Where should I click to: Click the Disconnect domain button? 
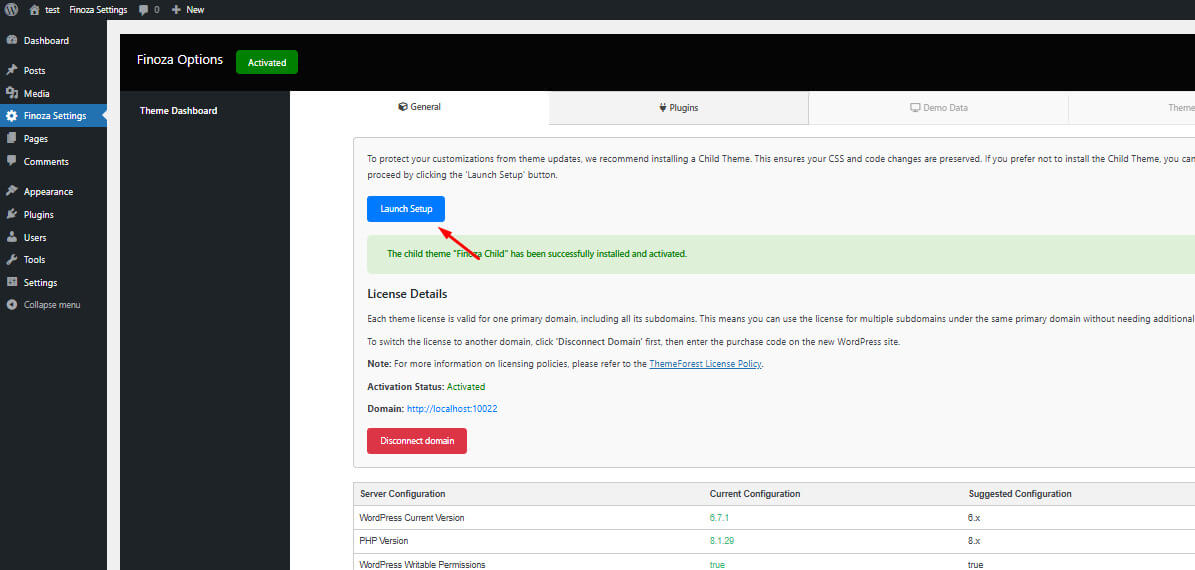[x=417, y=440]
